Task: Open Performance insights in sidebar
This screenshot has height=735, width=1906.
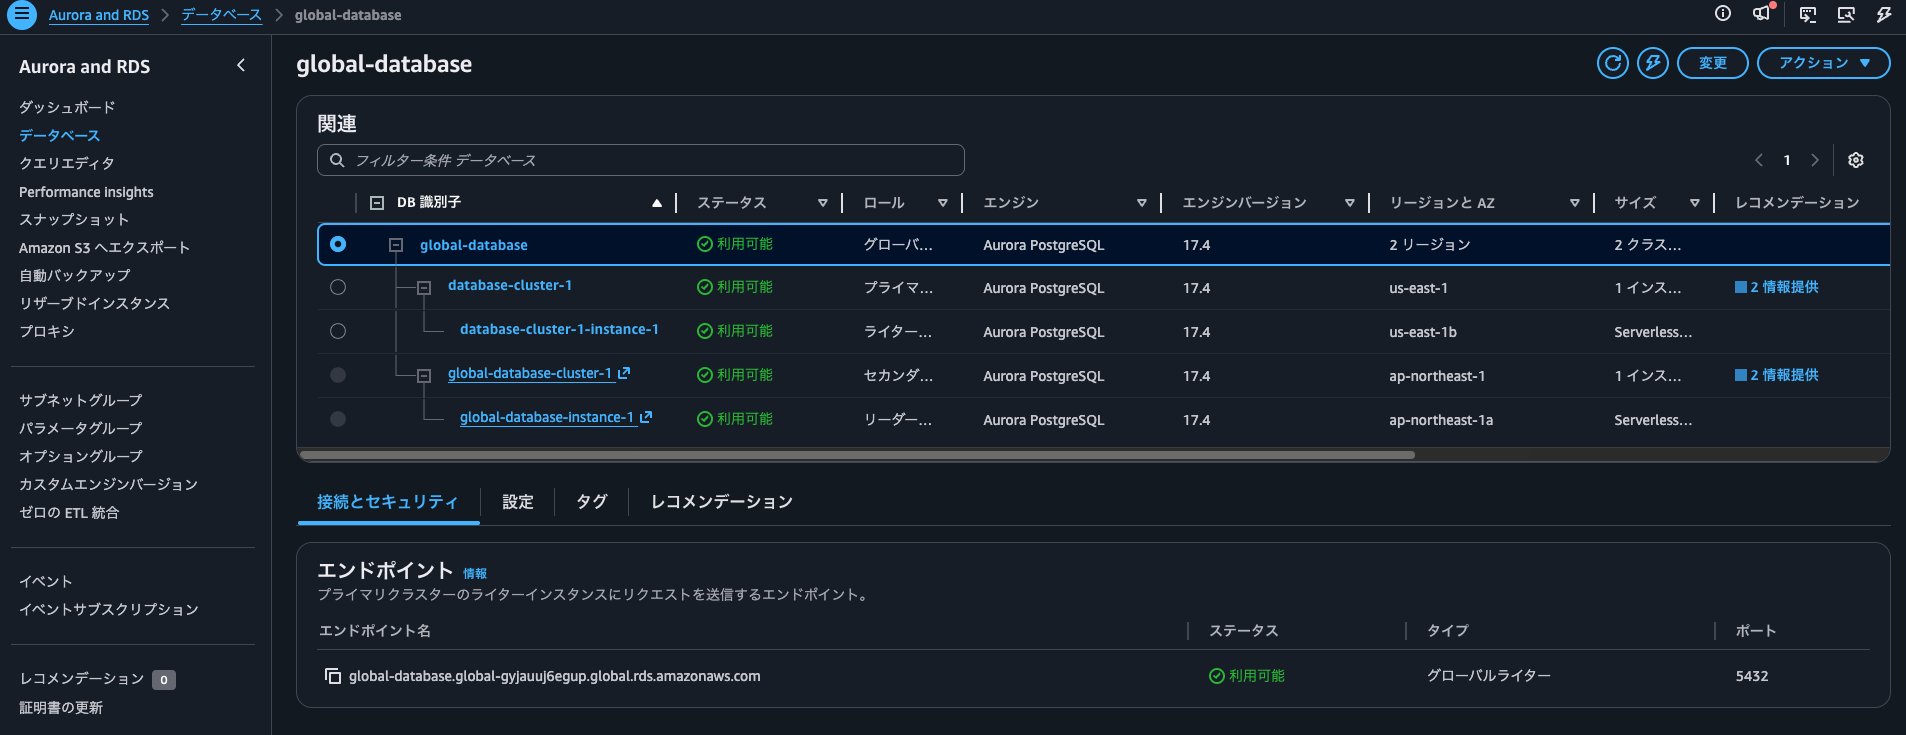Action: [86, 192]
